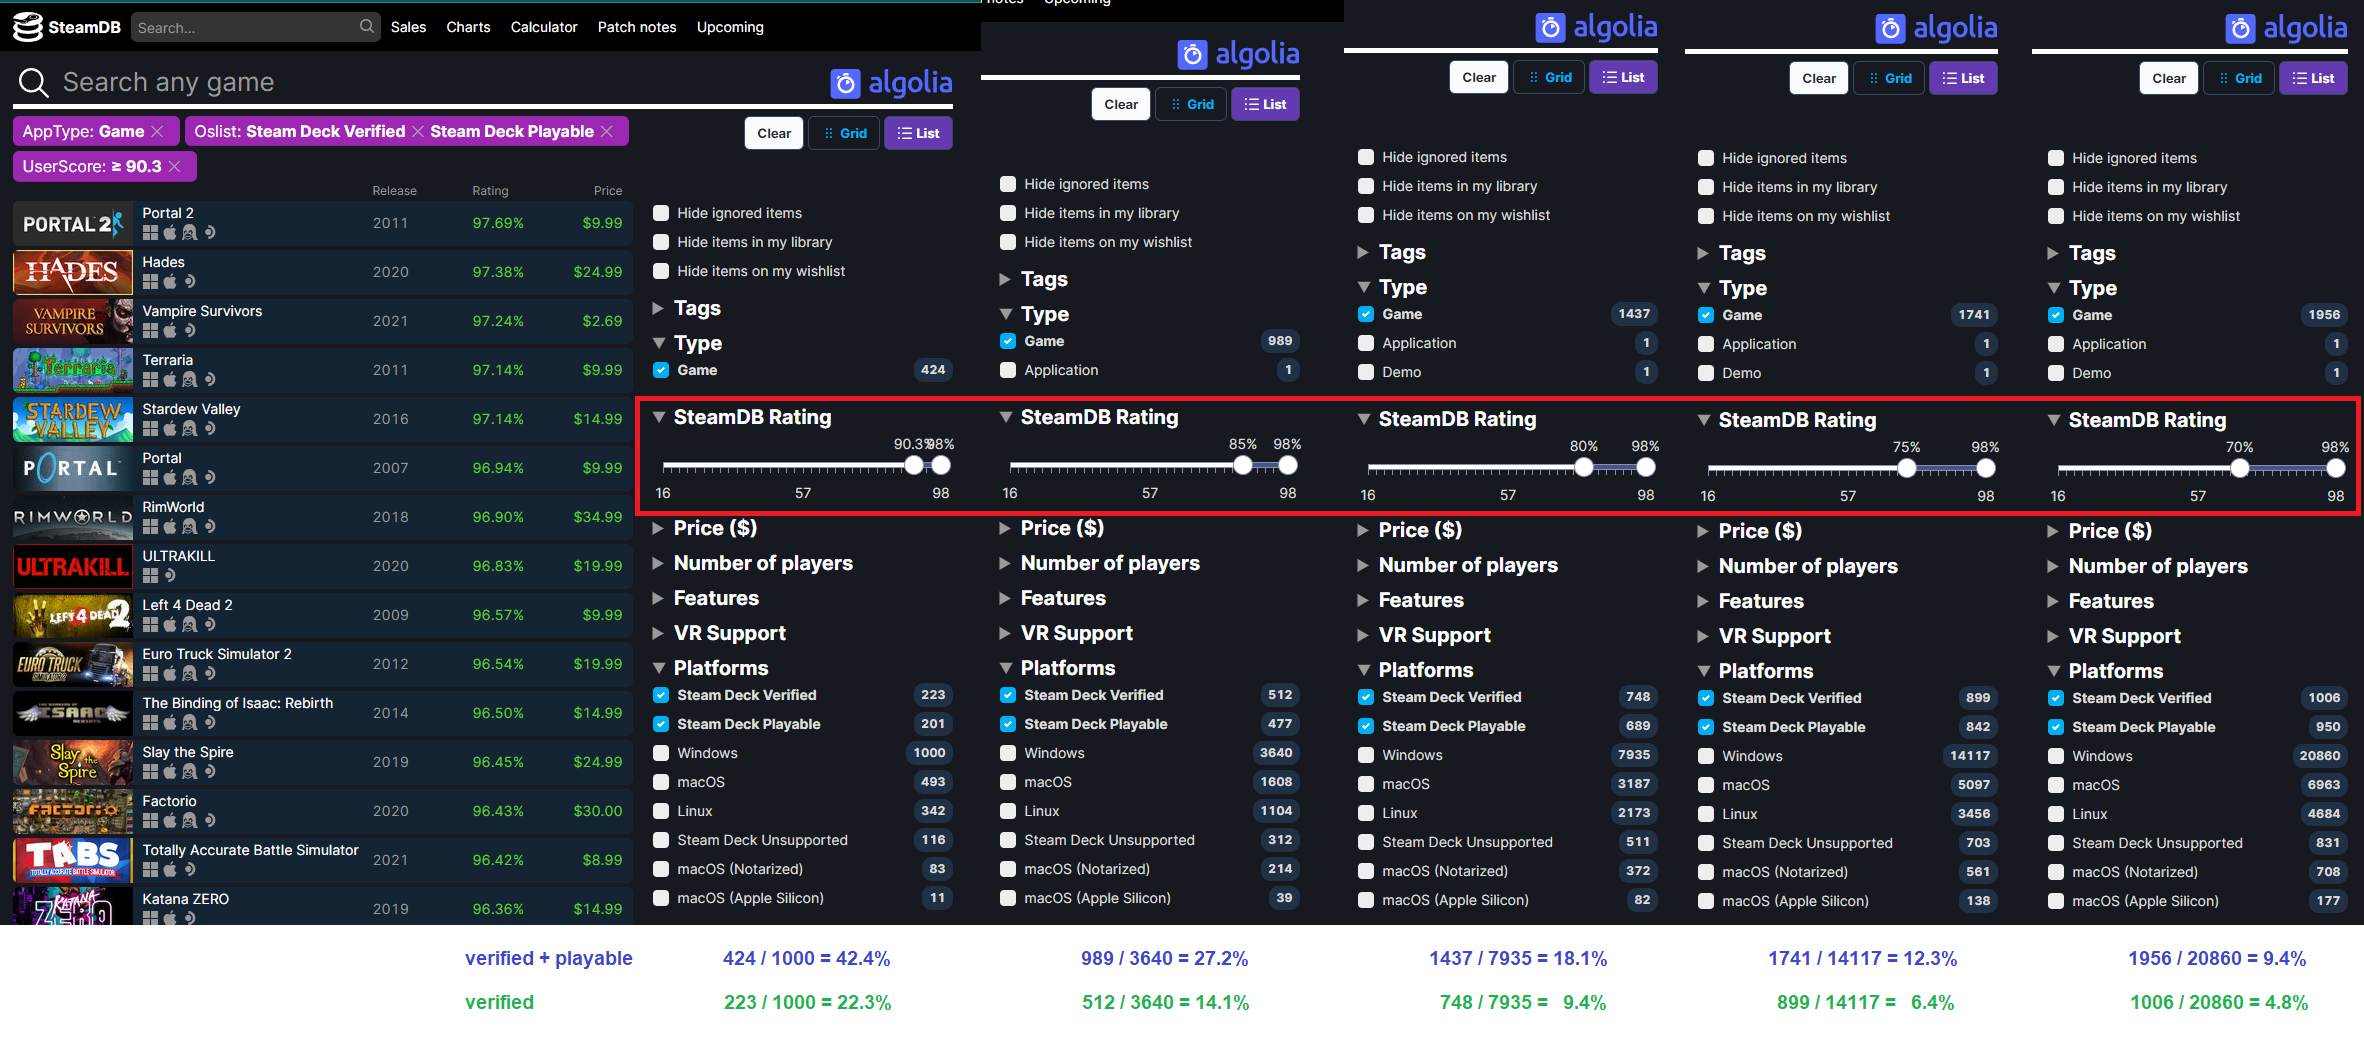Click the Steam Deck icon in the Portal row
The height and width of the screenshot is (1042, 2364).
[210, 477]
